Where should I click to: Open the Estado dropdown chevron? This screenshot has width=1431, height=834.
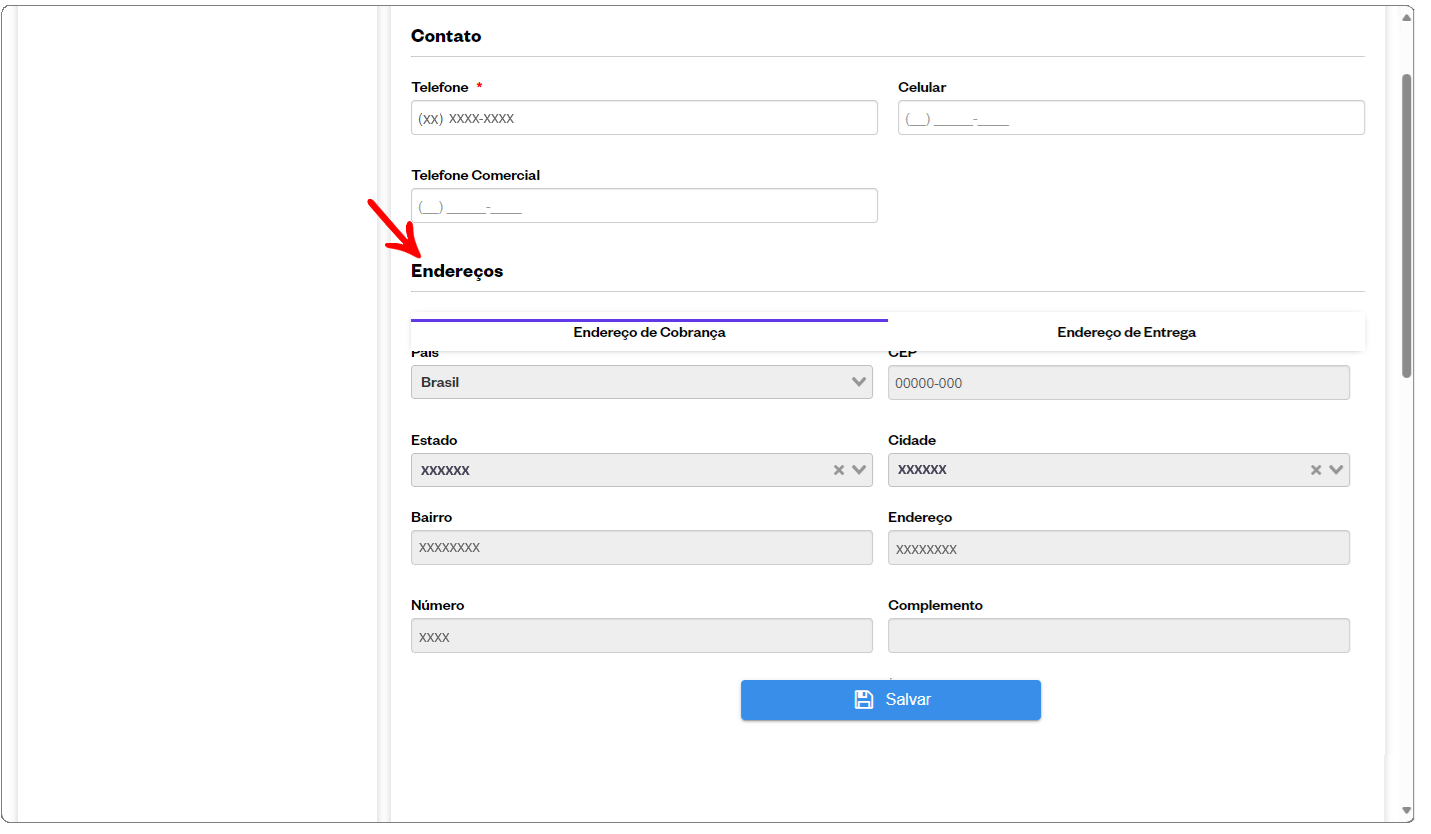858,470
